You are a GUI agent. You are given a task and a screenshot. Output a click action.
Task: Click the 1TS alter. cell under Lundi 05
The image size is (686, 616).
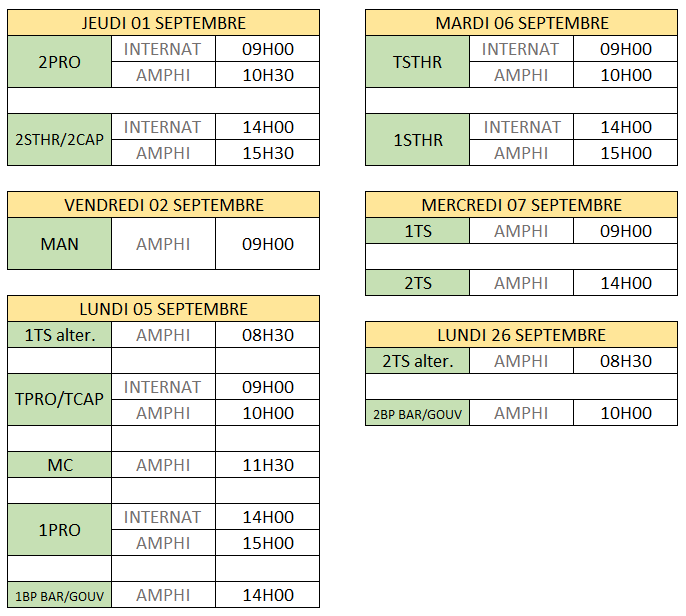(60, 335)
